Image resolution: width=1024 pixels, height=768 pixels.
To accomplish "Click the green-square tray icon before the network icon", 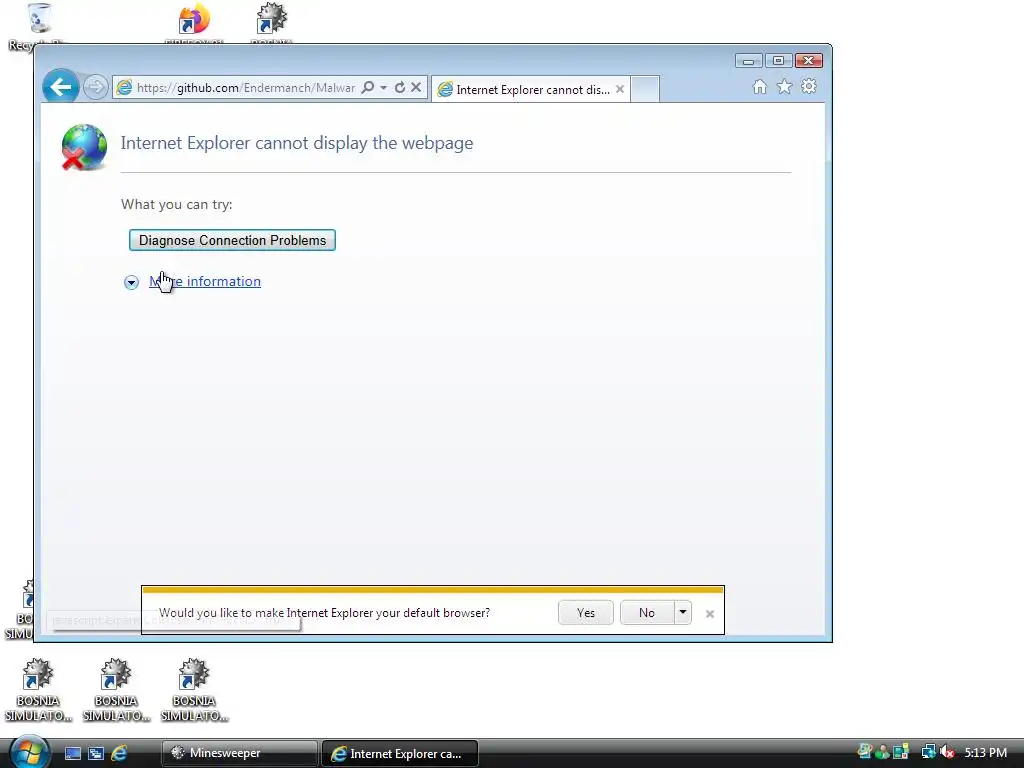I will 901,752.
